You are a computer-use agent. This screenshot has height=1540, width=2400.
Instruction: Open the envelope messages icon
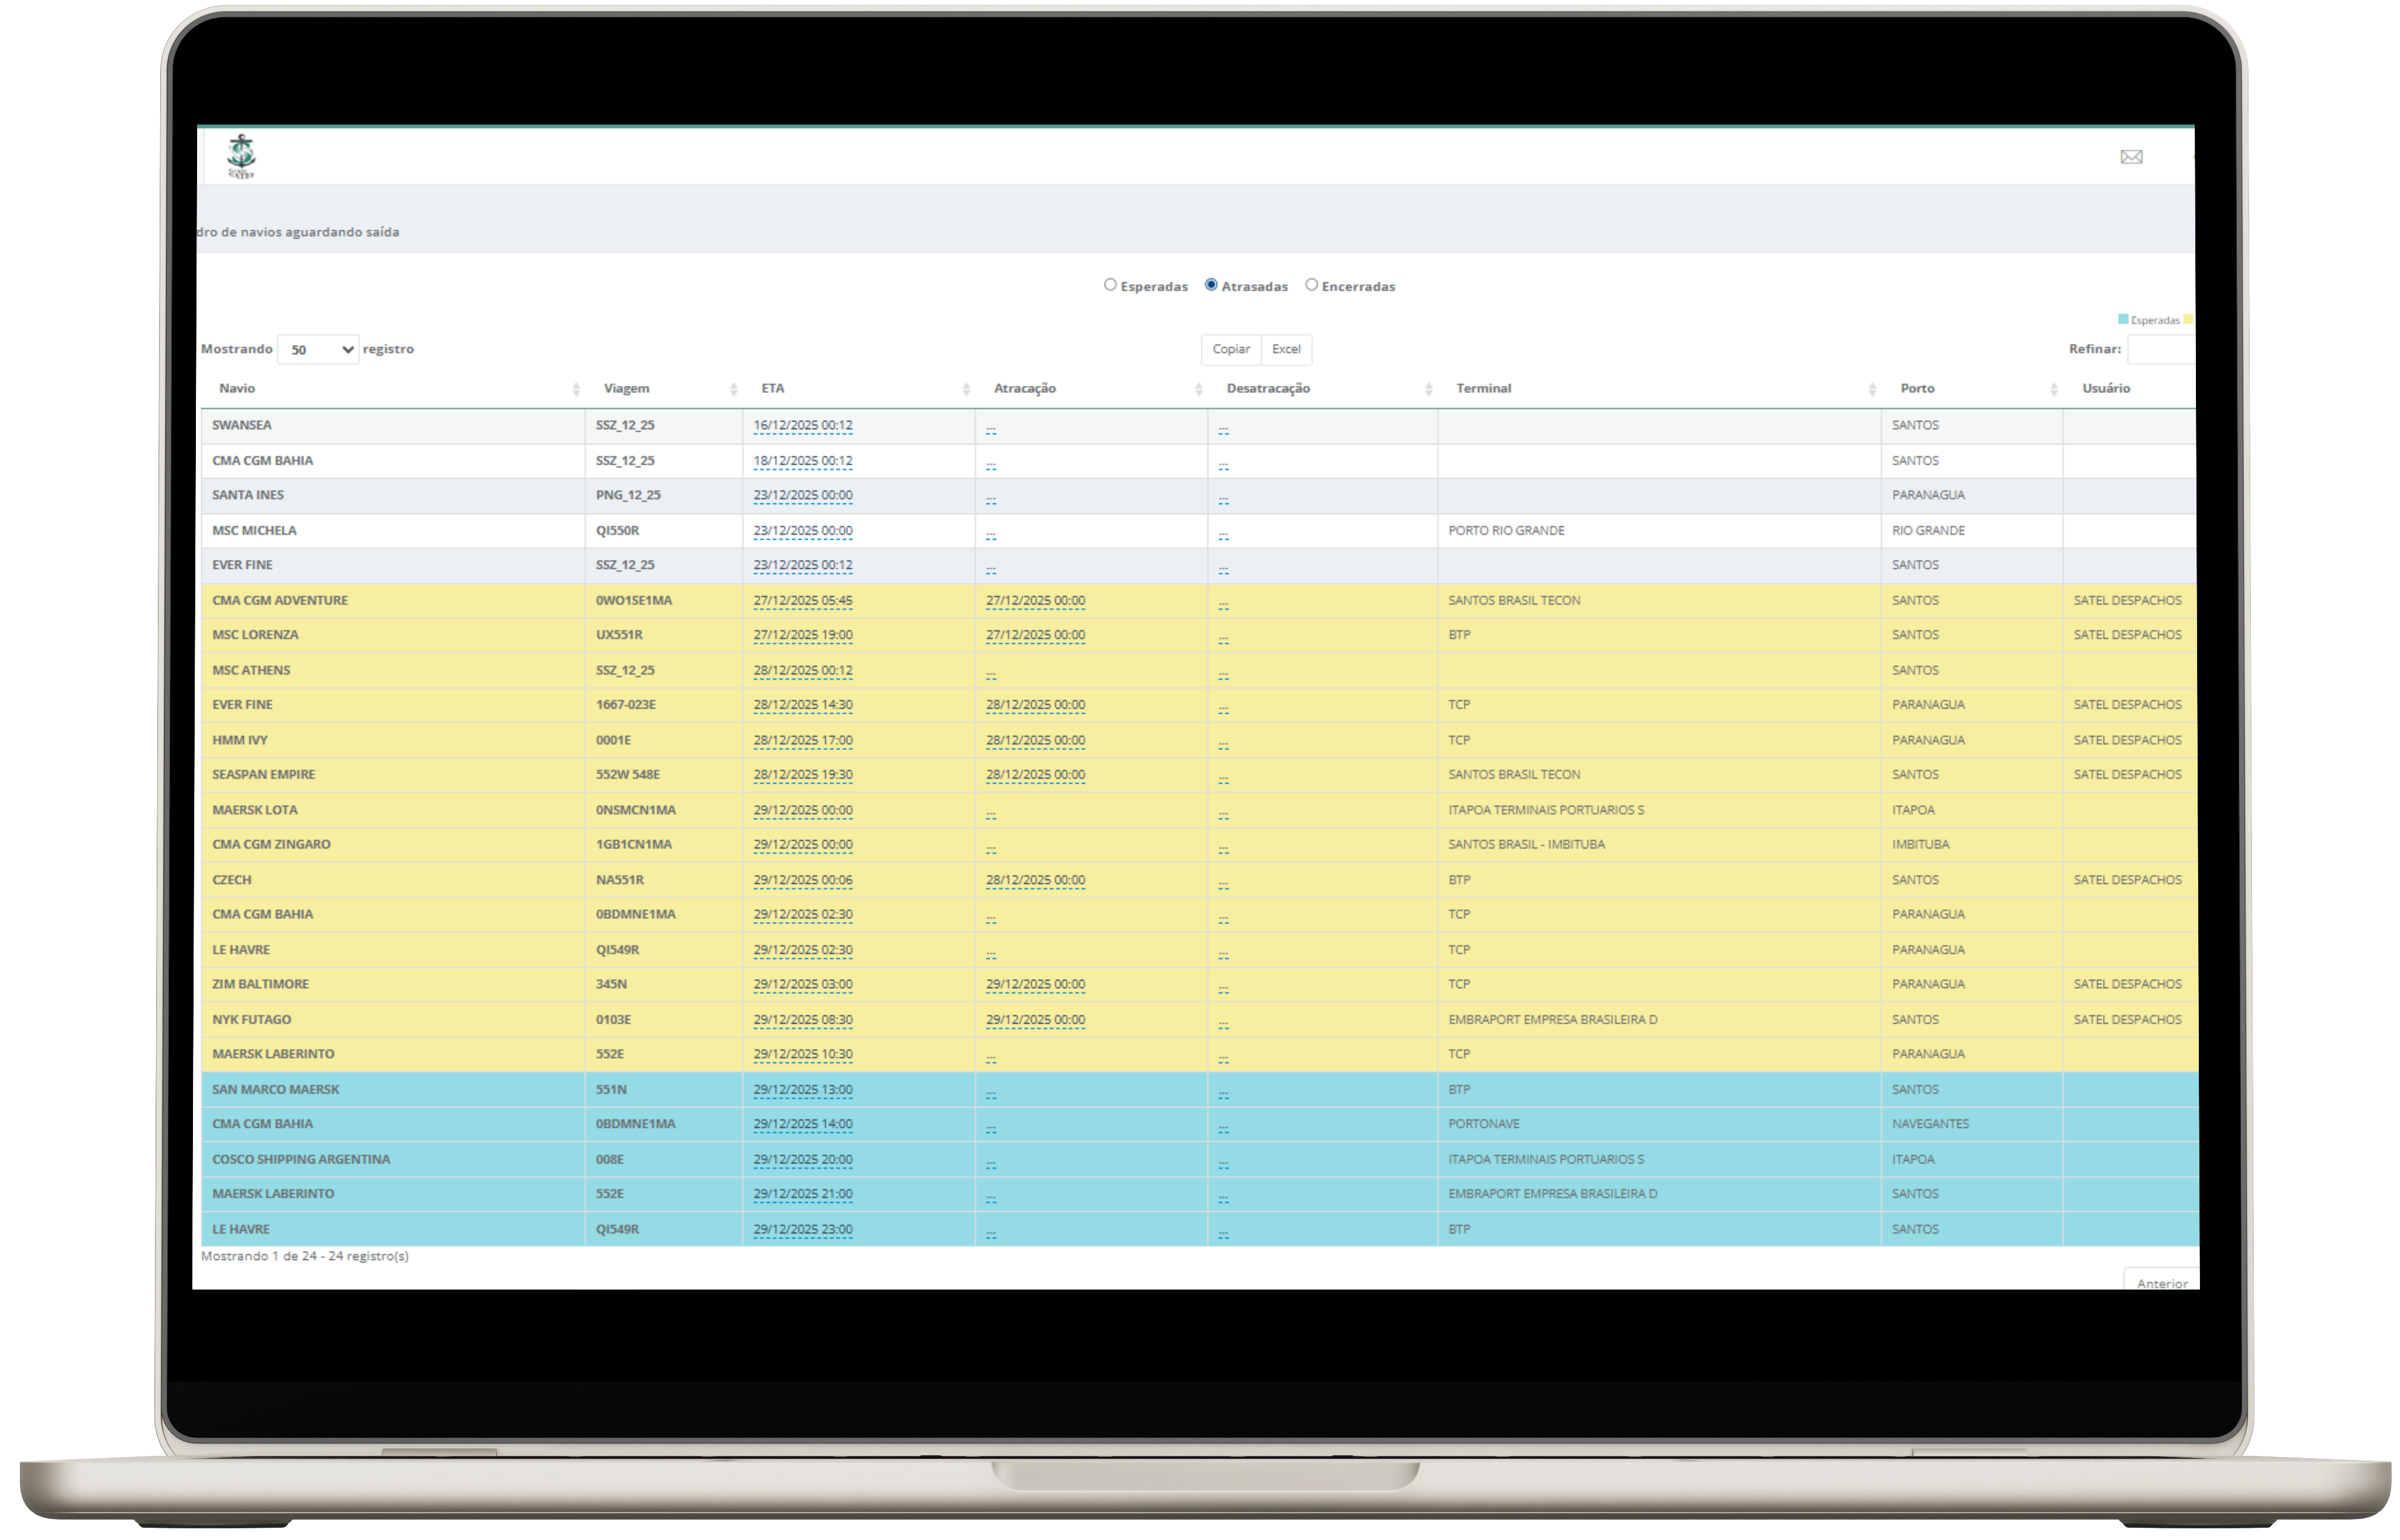[x=2131, y=157]
